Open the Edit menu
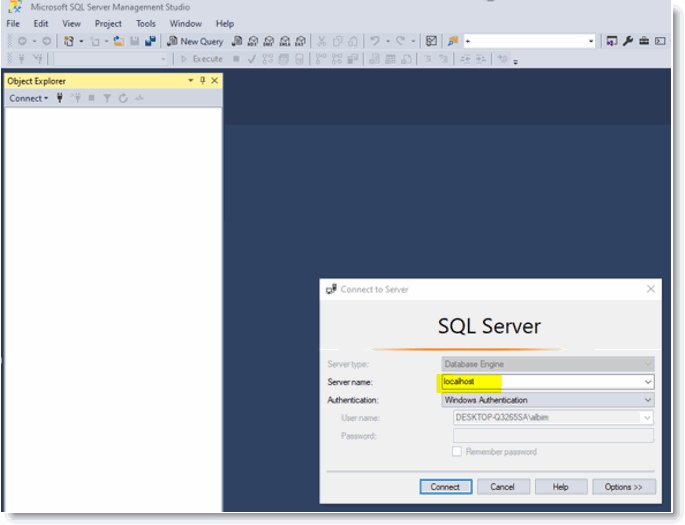 click(41, 24)
